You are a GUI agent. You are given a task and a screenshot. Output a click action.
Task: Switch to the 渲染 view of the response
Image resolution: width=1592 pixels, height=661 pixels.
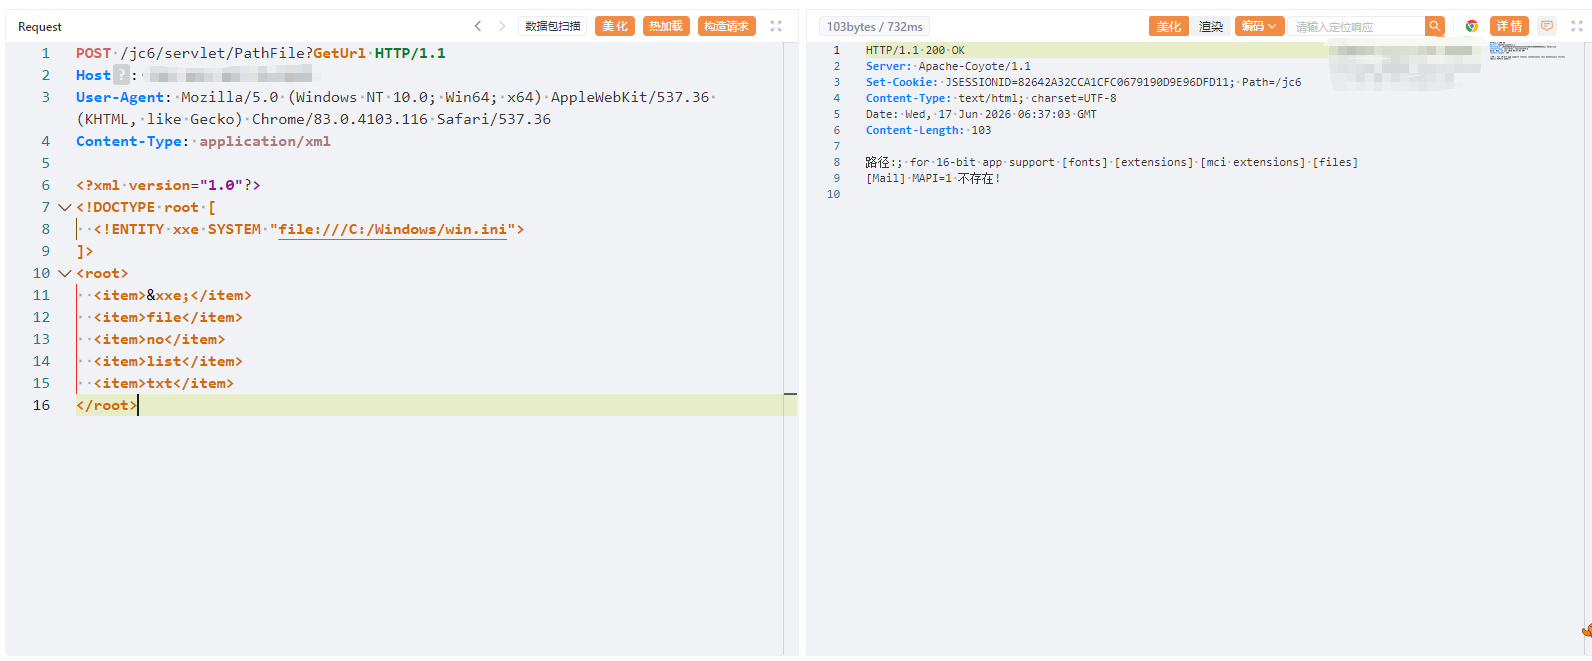tap(1211, 26)
